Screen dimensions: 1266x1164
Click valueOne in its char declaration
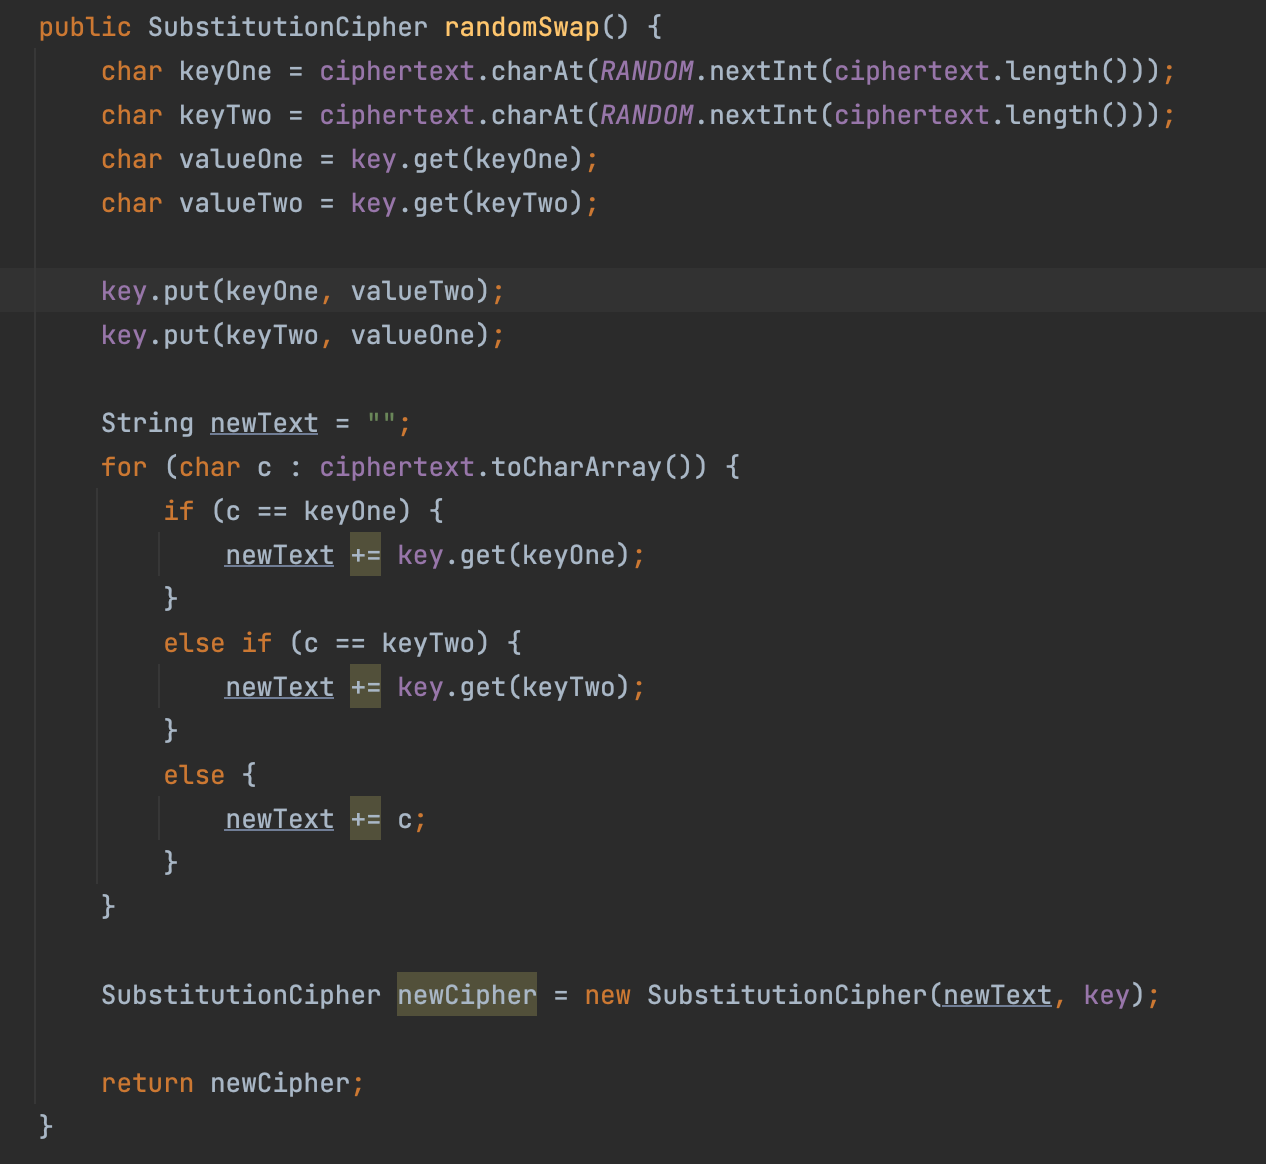tap(240, 159)
